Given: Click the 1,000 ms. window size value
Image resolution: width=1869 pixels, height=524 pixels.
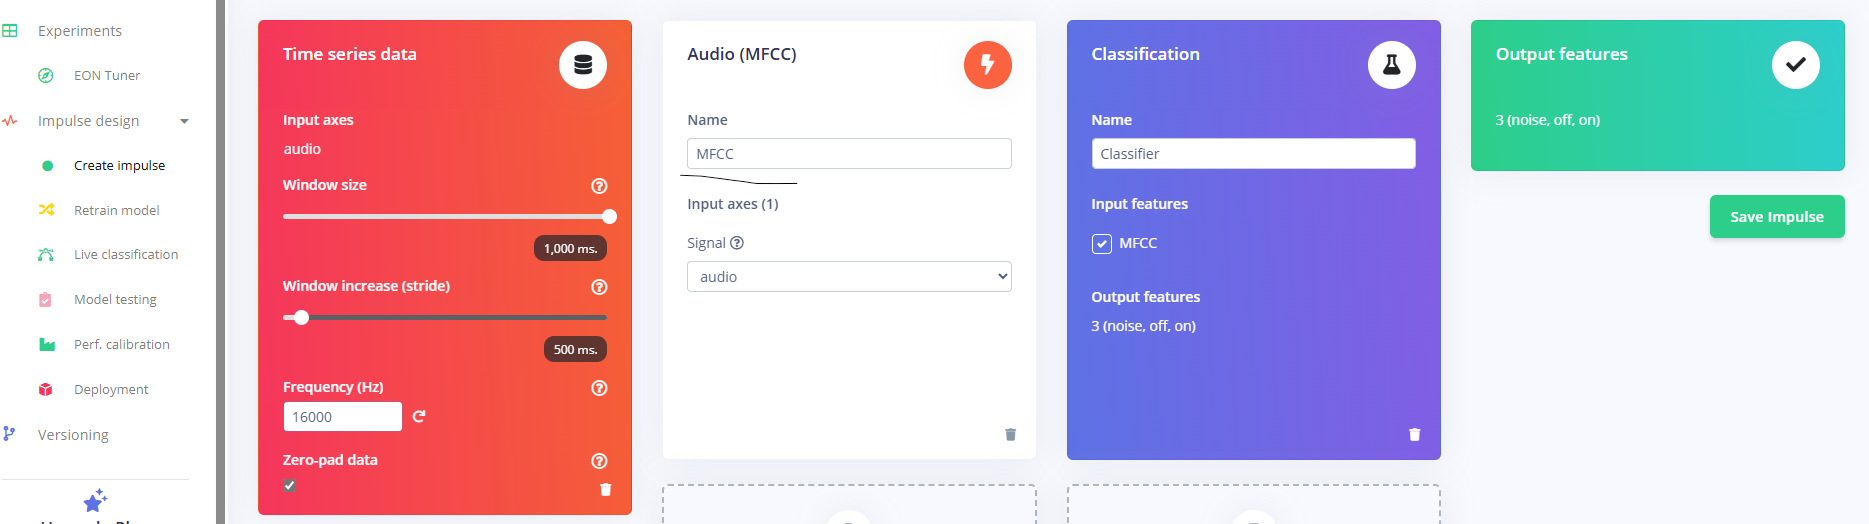Looking at the screenshot, I should [570, 249].
